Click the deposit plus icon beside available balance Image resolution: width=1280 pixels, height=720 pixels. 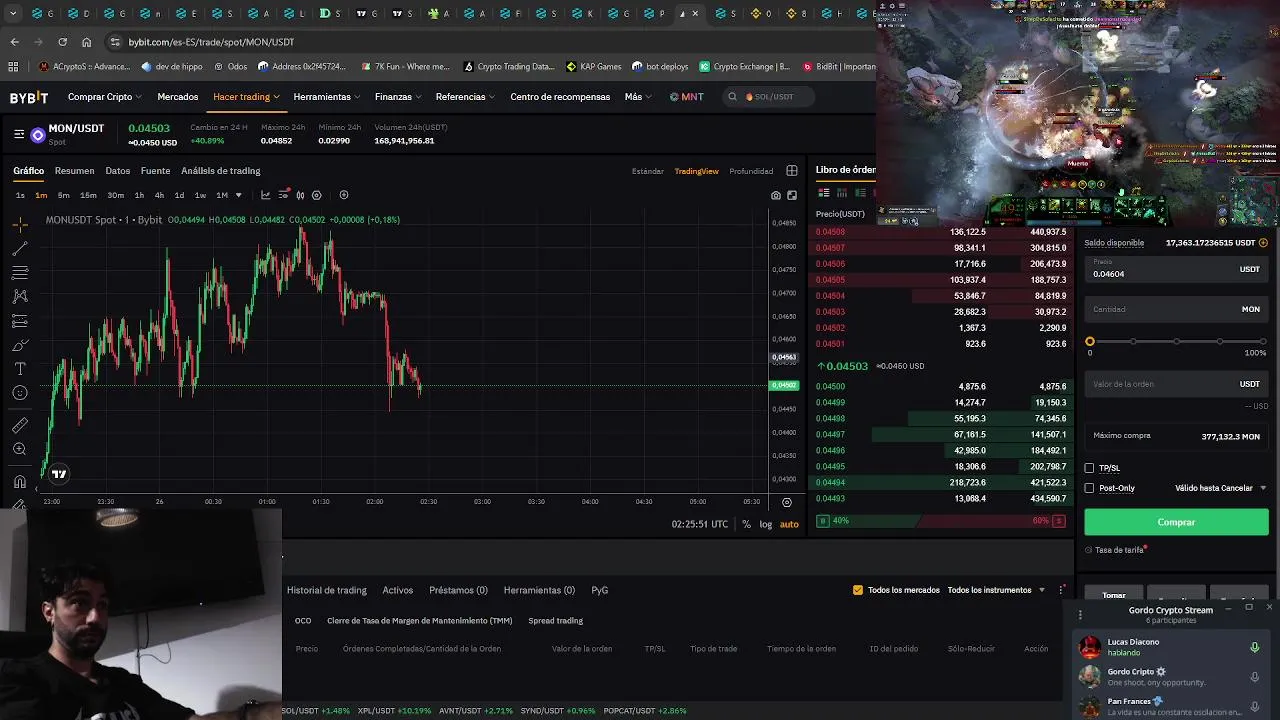[1263, 243]
